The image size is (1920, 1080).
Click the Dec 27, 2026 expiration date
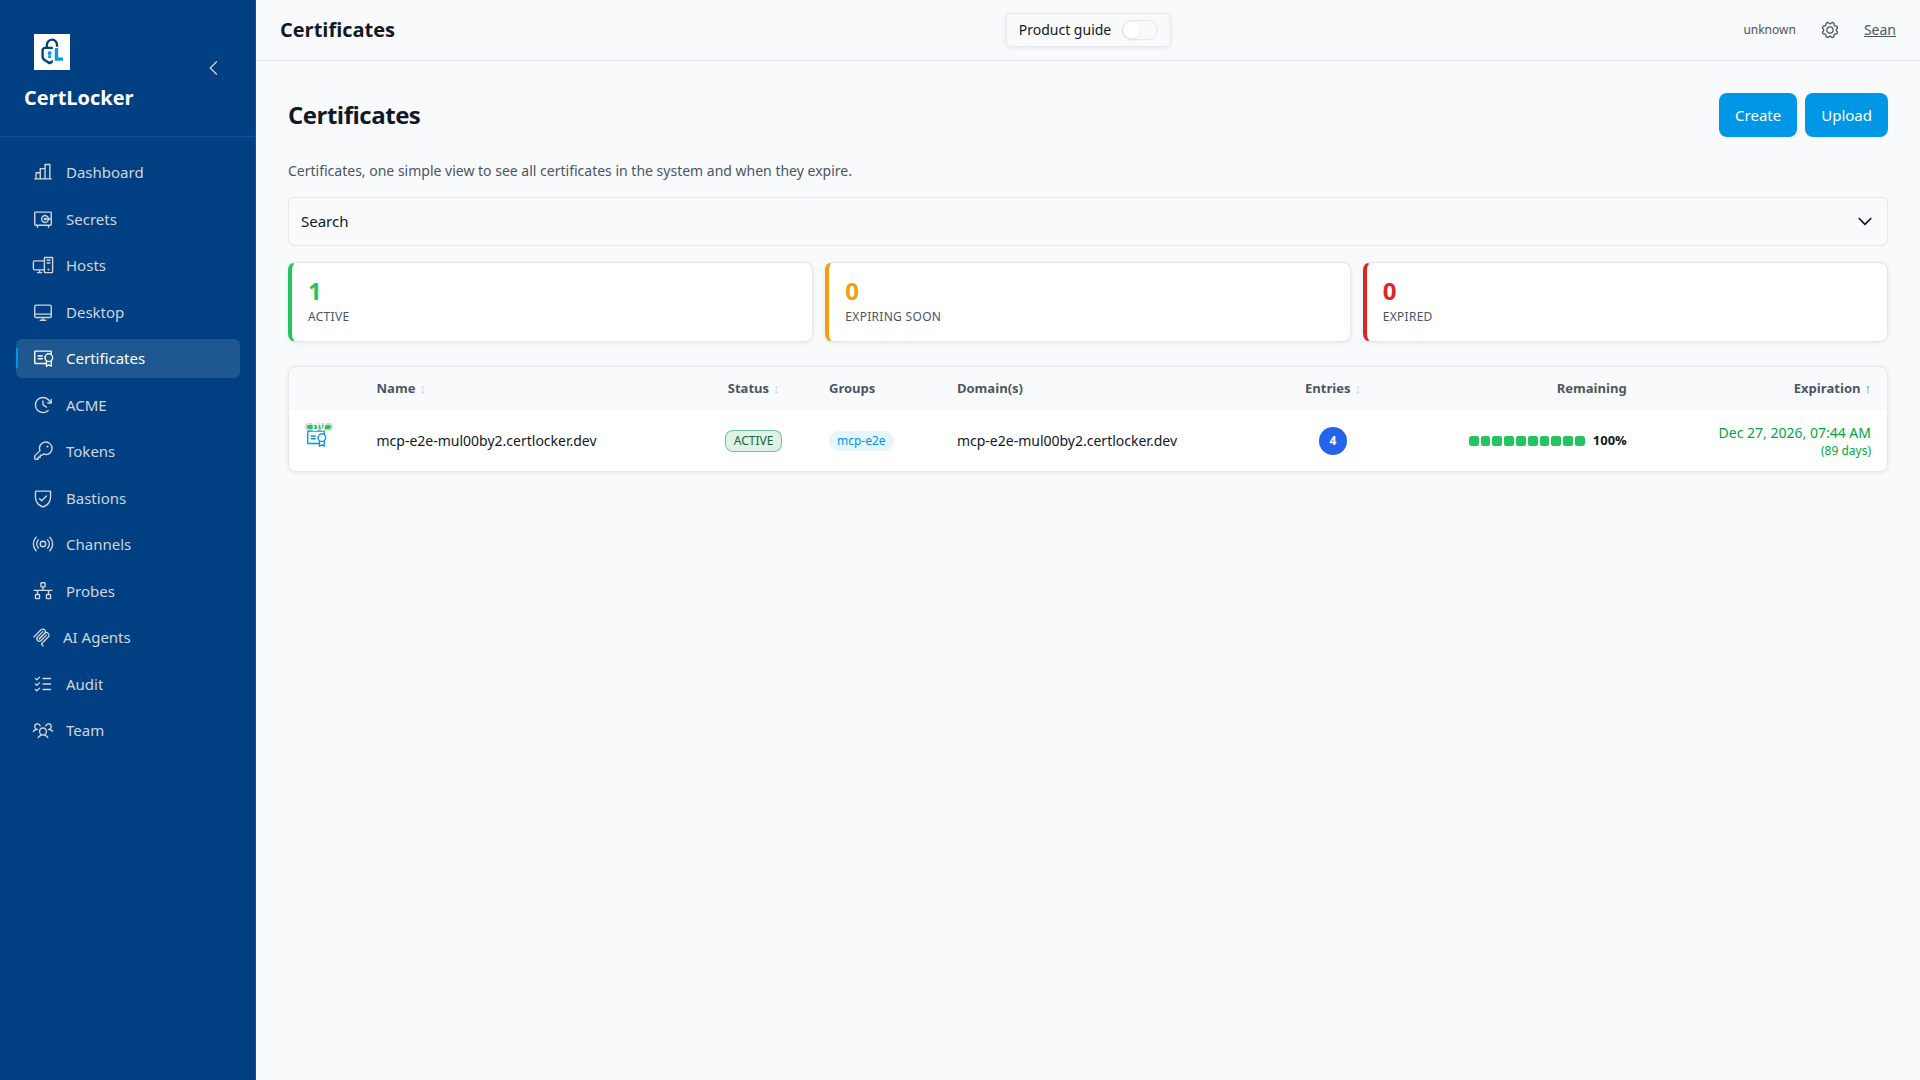coord(1794,433)
